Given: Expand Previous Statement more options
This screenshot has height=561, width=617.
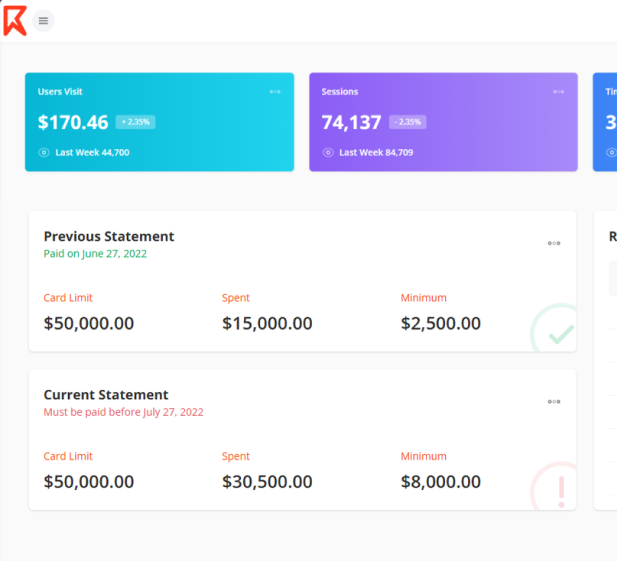Looking at the screenshot, I should 554,243.
